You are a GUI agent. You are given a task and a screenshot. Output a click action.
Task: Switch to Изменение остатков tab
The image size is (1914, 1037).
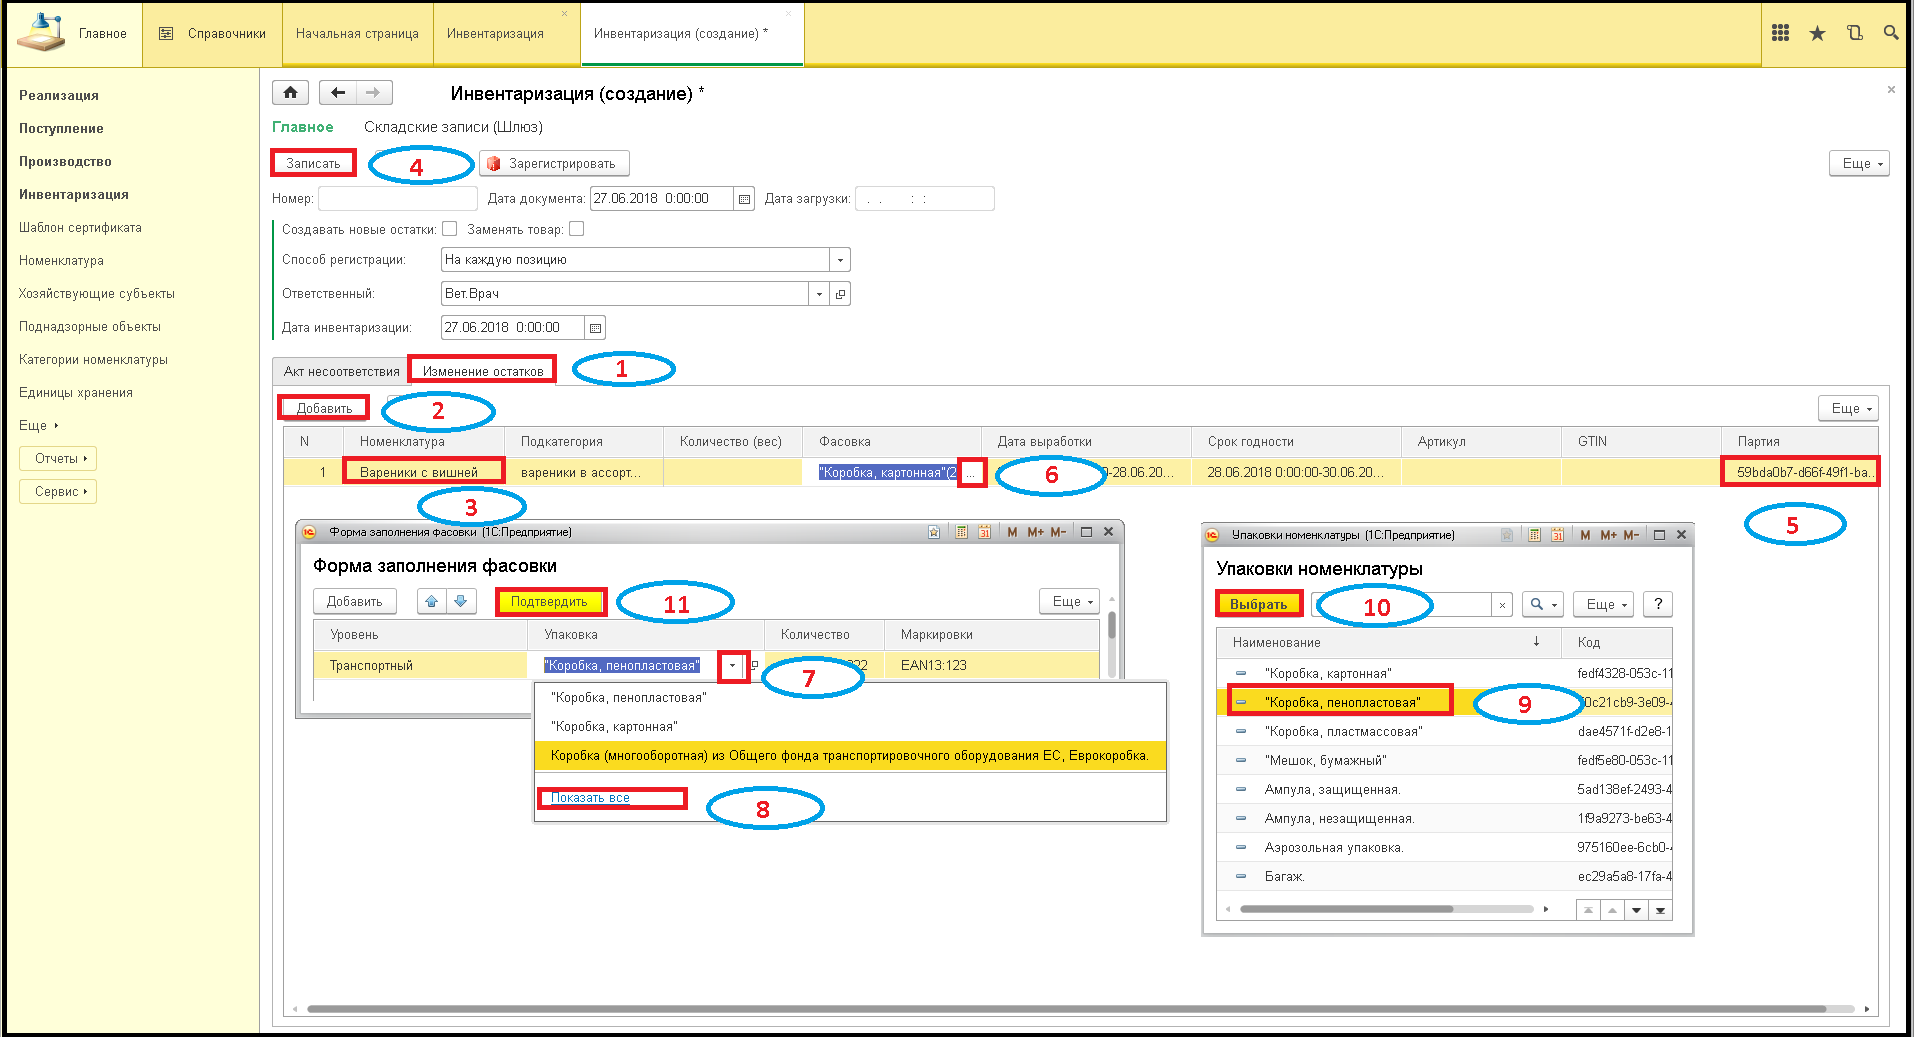[x=483, y=371]
